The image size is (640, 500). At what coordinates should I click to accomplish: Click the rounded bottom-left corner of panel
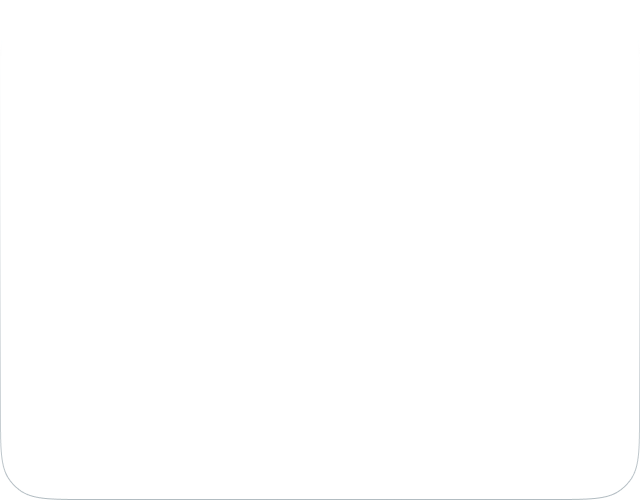(18, 482)
